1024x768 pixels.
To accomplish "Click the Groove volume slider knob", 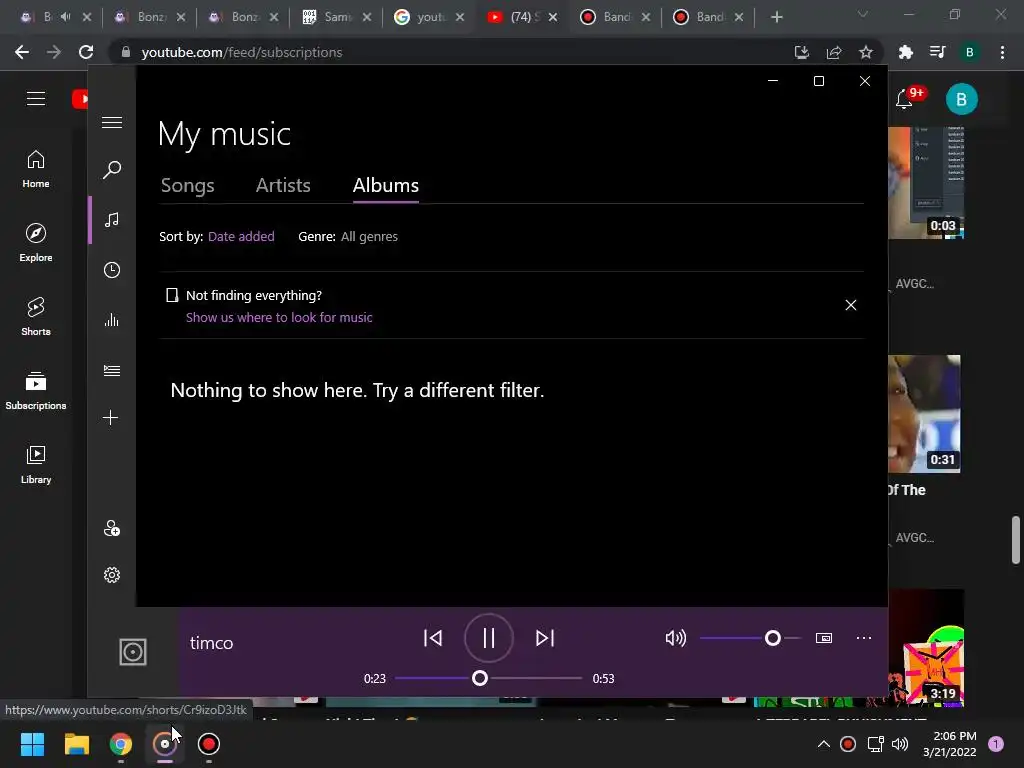I will coord(773,638).
